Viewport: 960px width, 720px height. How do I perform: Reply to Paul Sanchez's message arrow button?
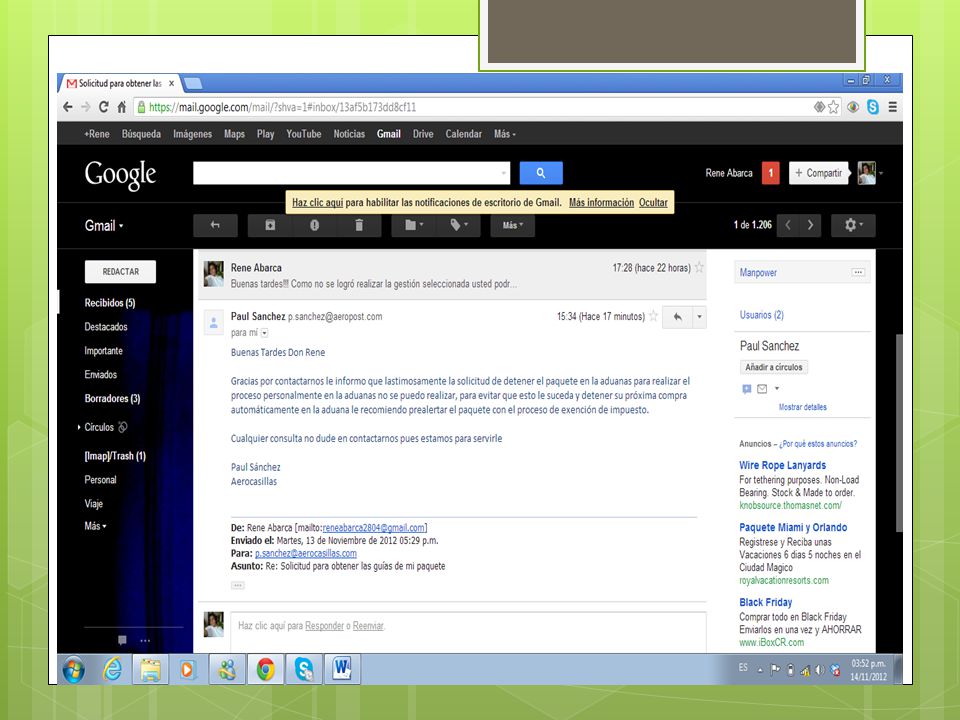coord(677,317)
